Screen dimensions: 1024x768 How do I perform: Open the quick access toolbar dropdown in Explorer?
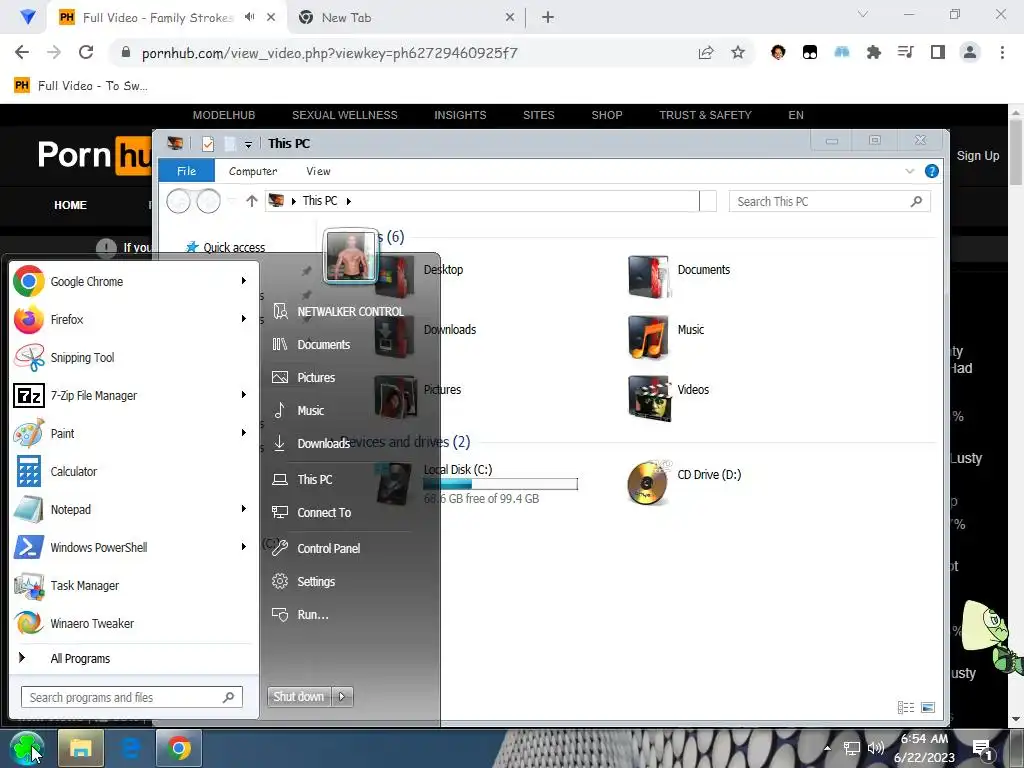[x=248, y=144]
